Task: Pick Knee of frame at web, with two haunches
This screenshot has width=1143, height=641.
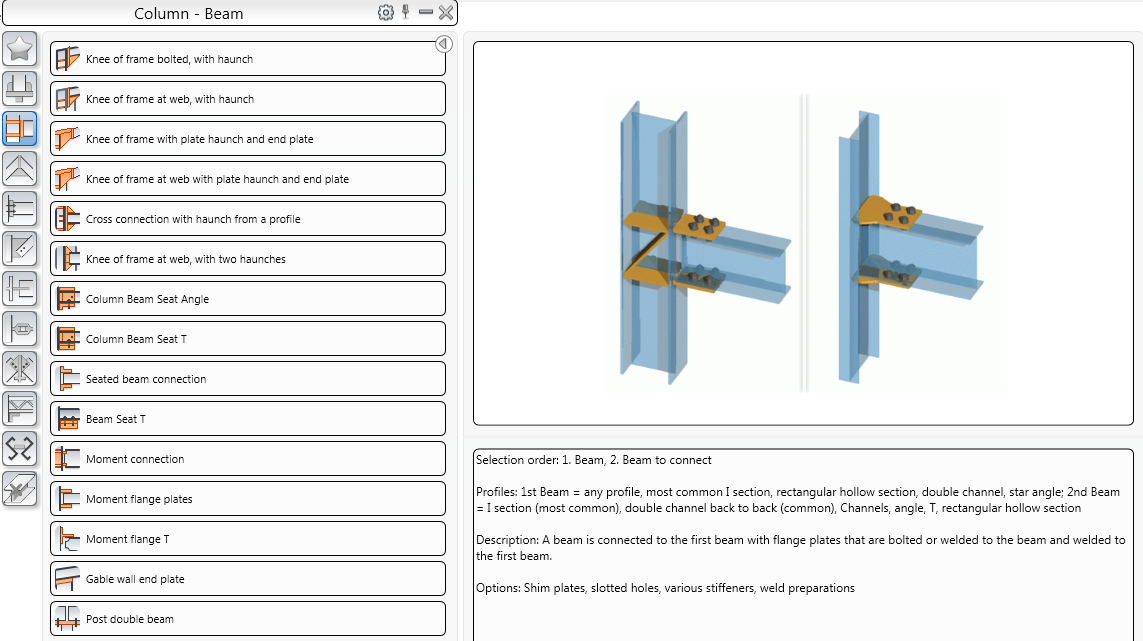Action: (x=248, y=259)
